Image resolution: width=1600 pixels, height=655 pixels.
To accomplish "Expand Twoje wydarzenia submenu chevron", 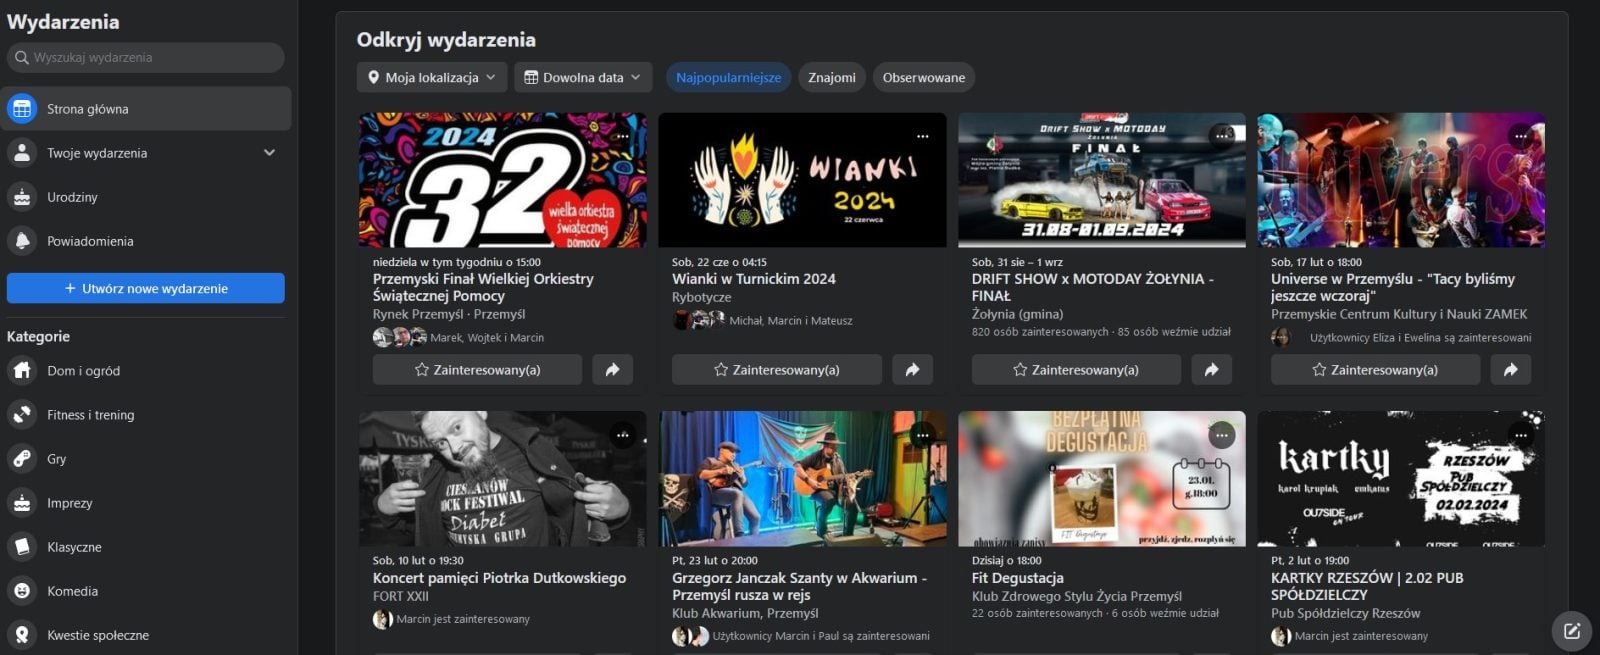I will pos(269,153).
